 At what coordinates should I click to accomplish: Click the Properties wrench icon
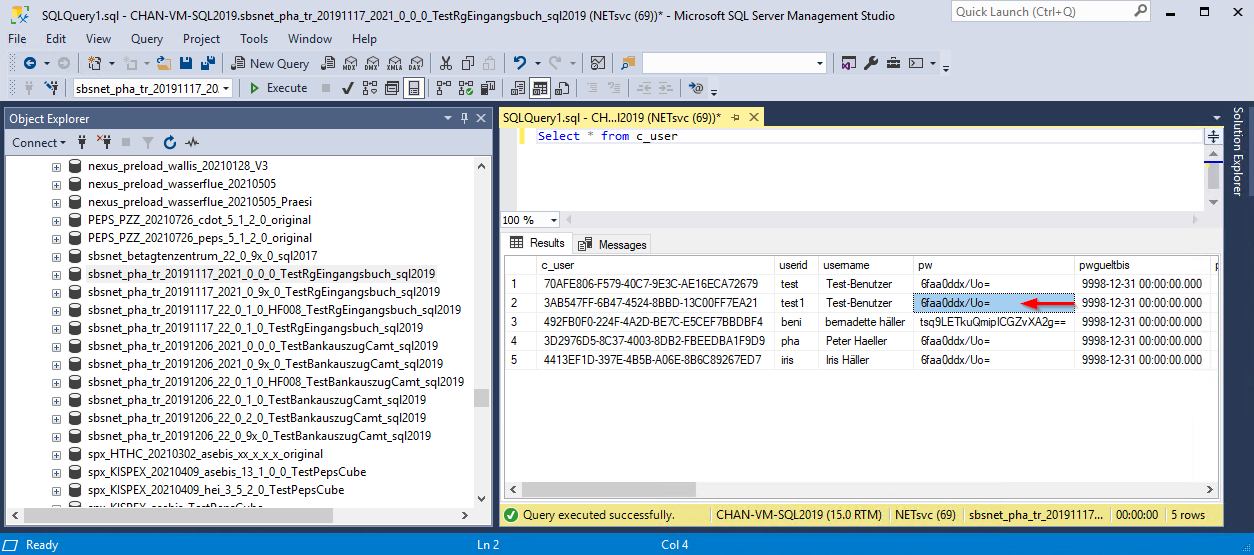pos(870,63)
